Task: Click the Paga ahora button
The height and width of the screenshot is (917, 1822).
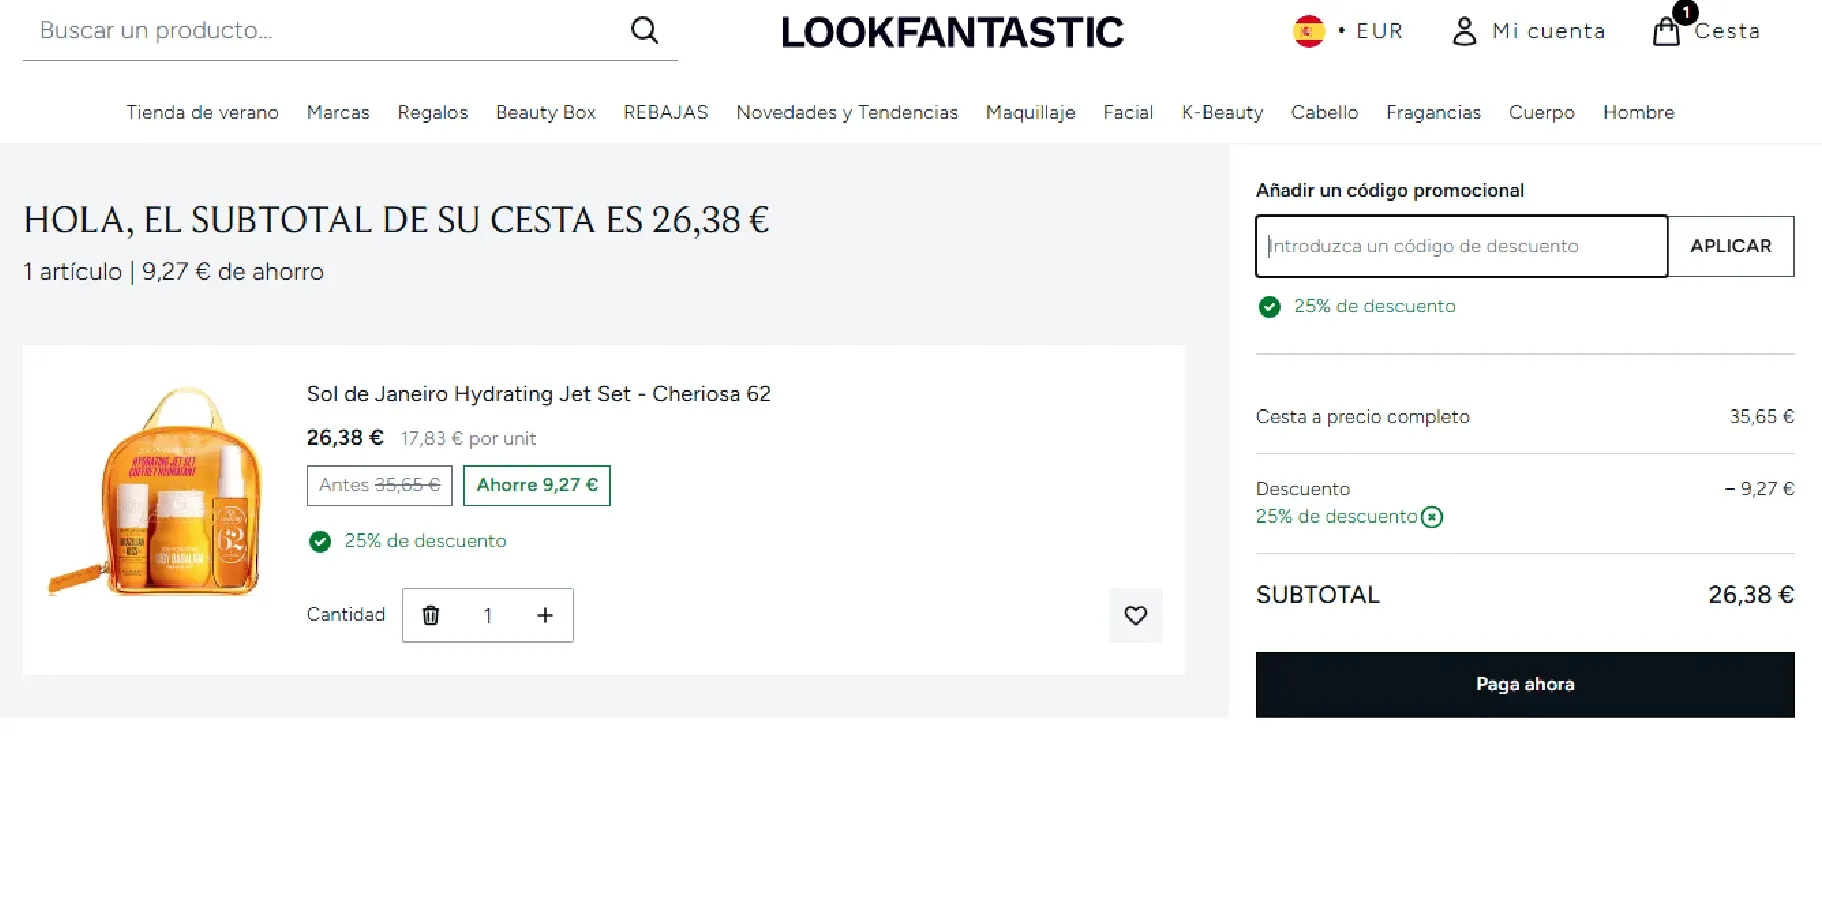Action: click(x=1525, y=685)
